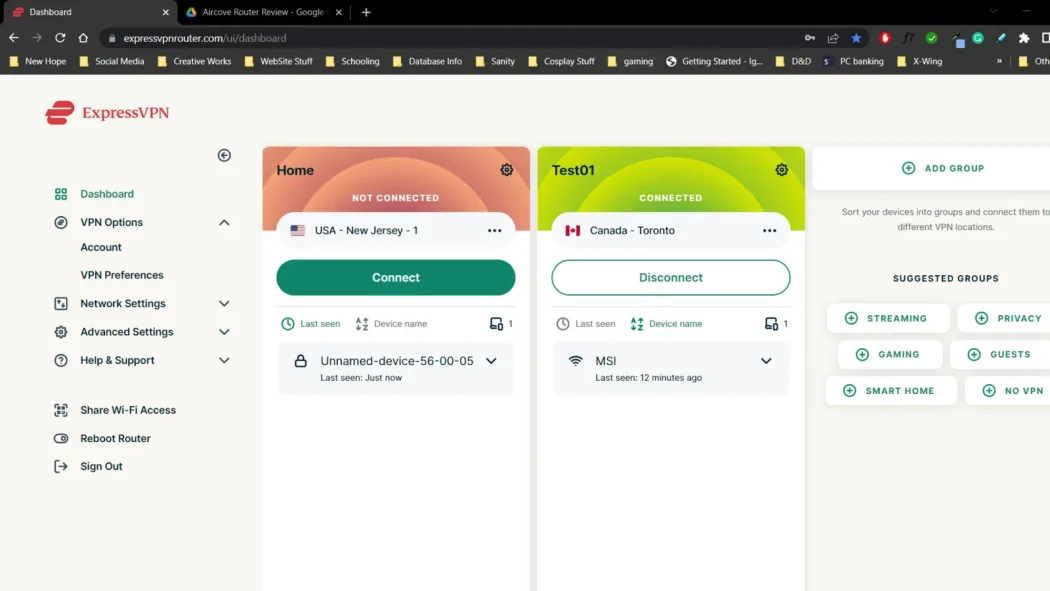Share this page icon
Image resolution: width=1050 pixels, height=591 pixels.
[x=833, y=38]
